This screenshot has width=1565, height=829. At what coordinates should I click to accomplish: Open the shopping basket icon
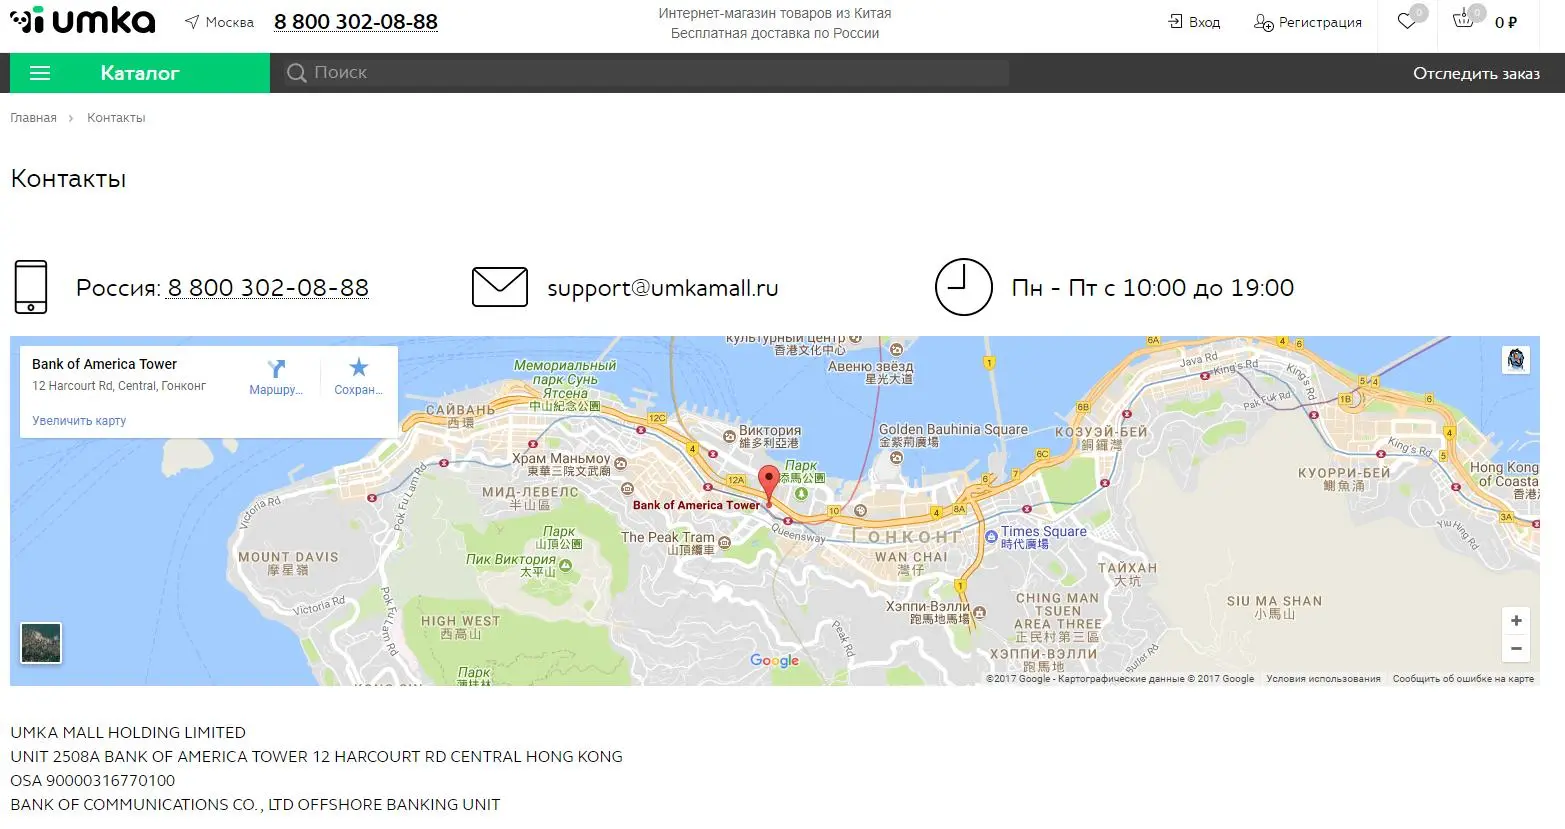(1464, 19)
